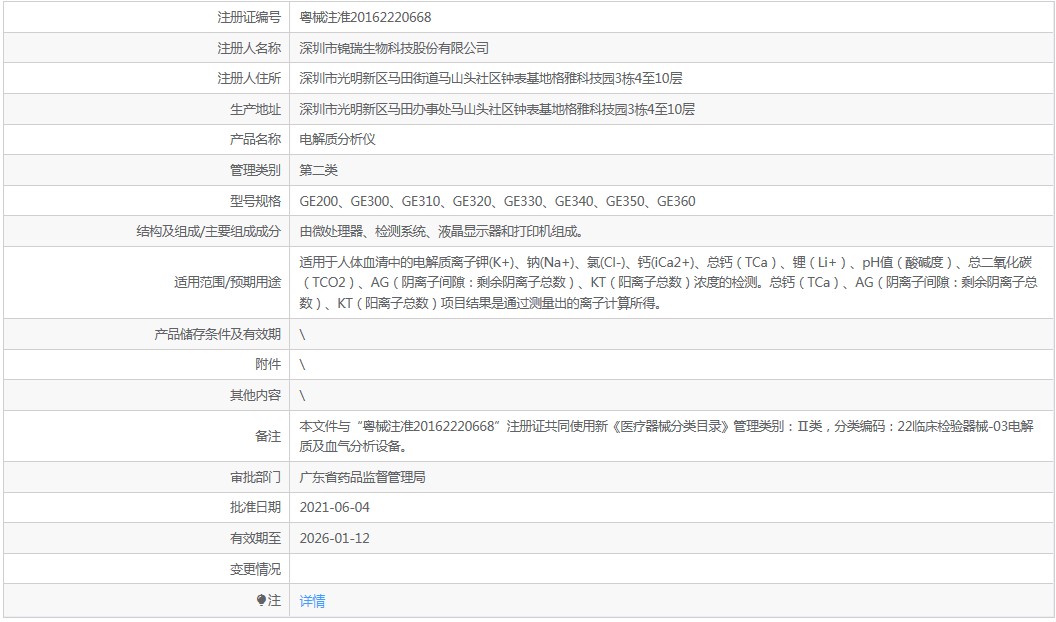Screen dimensions: 1056x622
Task: Select registration number 粤械注准20162220668
Action: click(365, 18)
